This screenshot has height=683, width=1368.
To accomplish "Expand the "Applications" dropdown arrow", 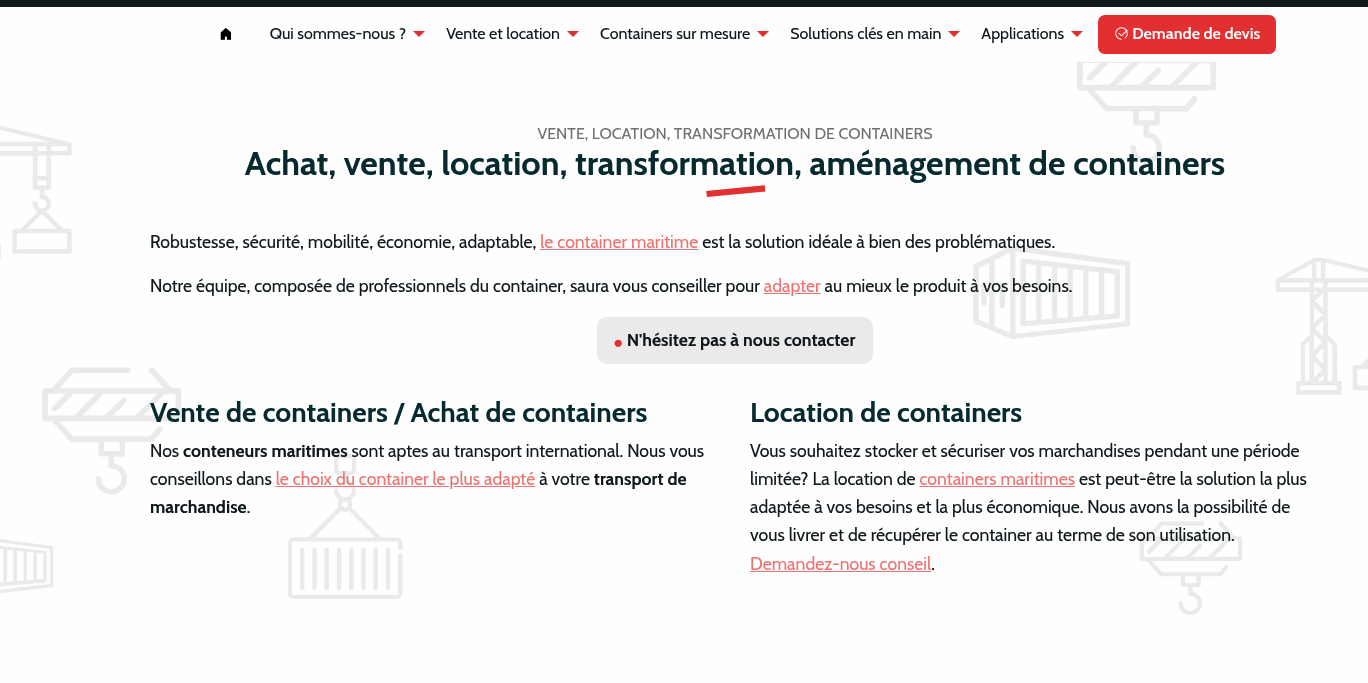I will tap(1077, 34).
